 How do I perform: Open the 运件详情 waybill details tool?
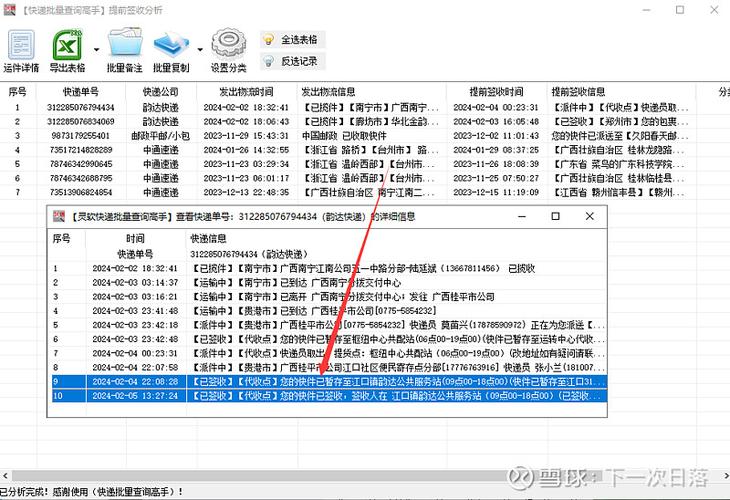tap(21, 50)
